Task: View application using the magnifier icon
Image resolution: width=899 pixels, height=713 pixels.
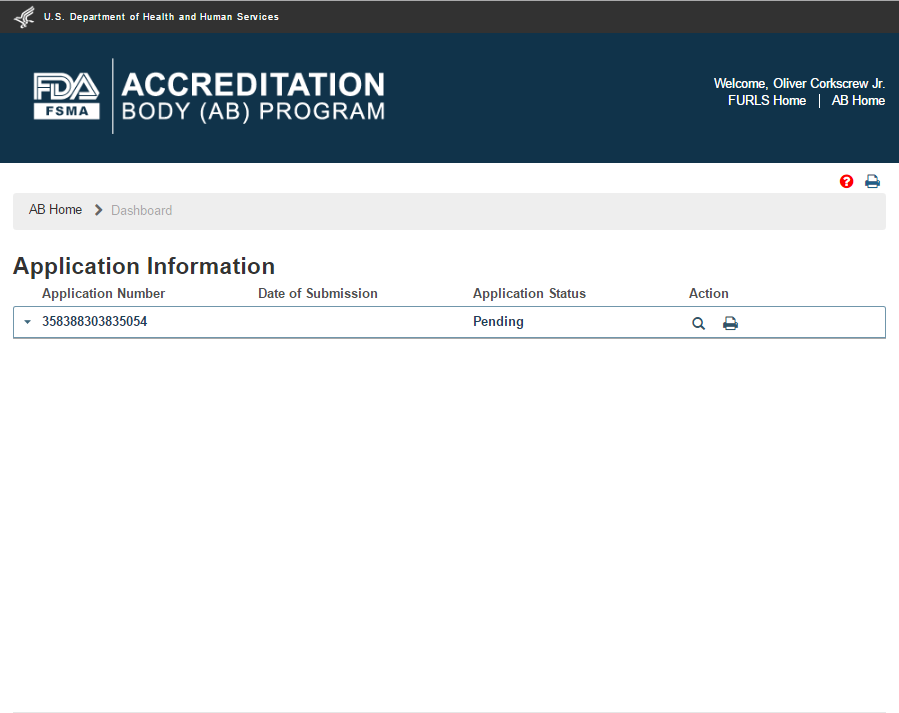Action: pos(699,323)
